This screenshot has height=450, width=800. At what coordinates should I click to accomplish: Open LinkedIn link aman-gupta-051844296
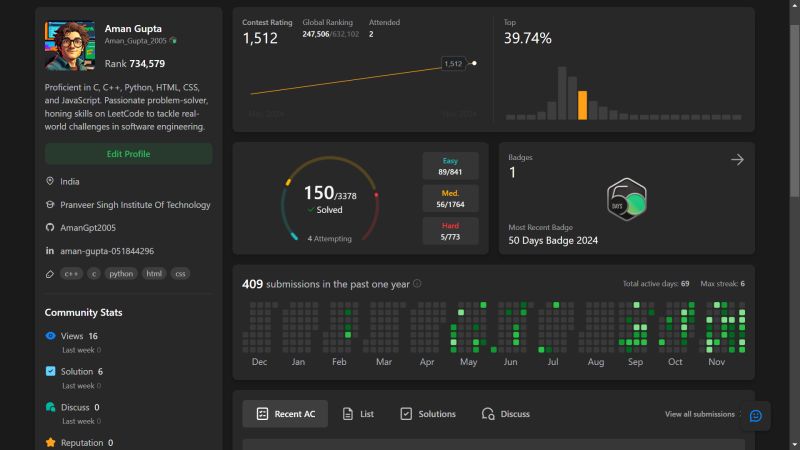click(107, 251)
